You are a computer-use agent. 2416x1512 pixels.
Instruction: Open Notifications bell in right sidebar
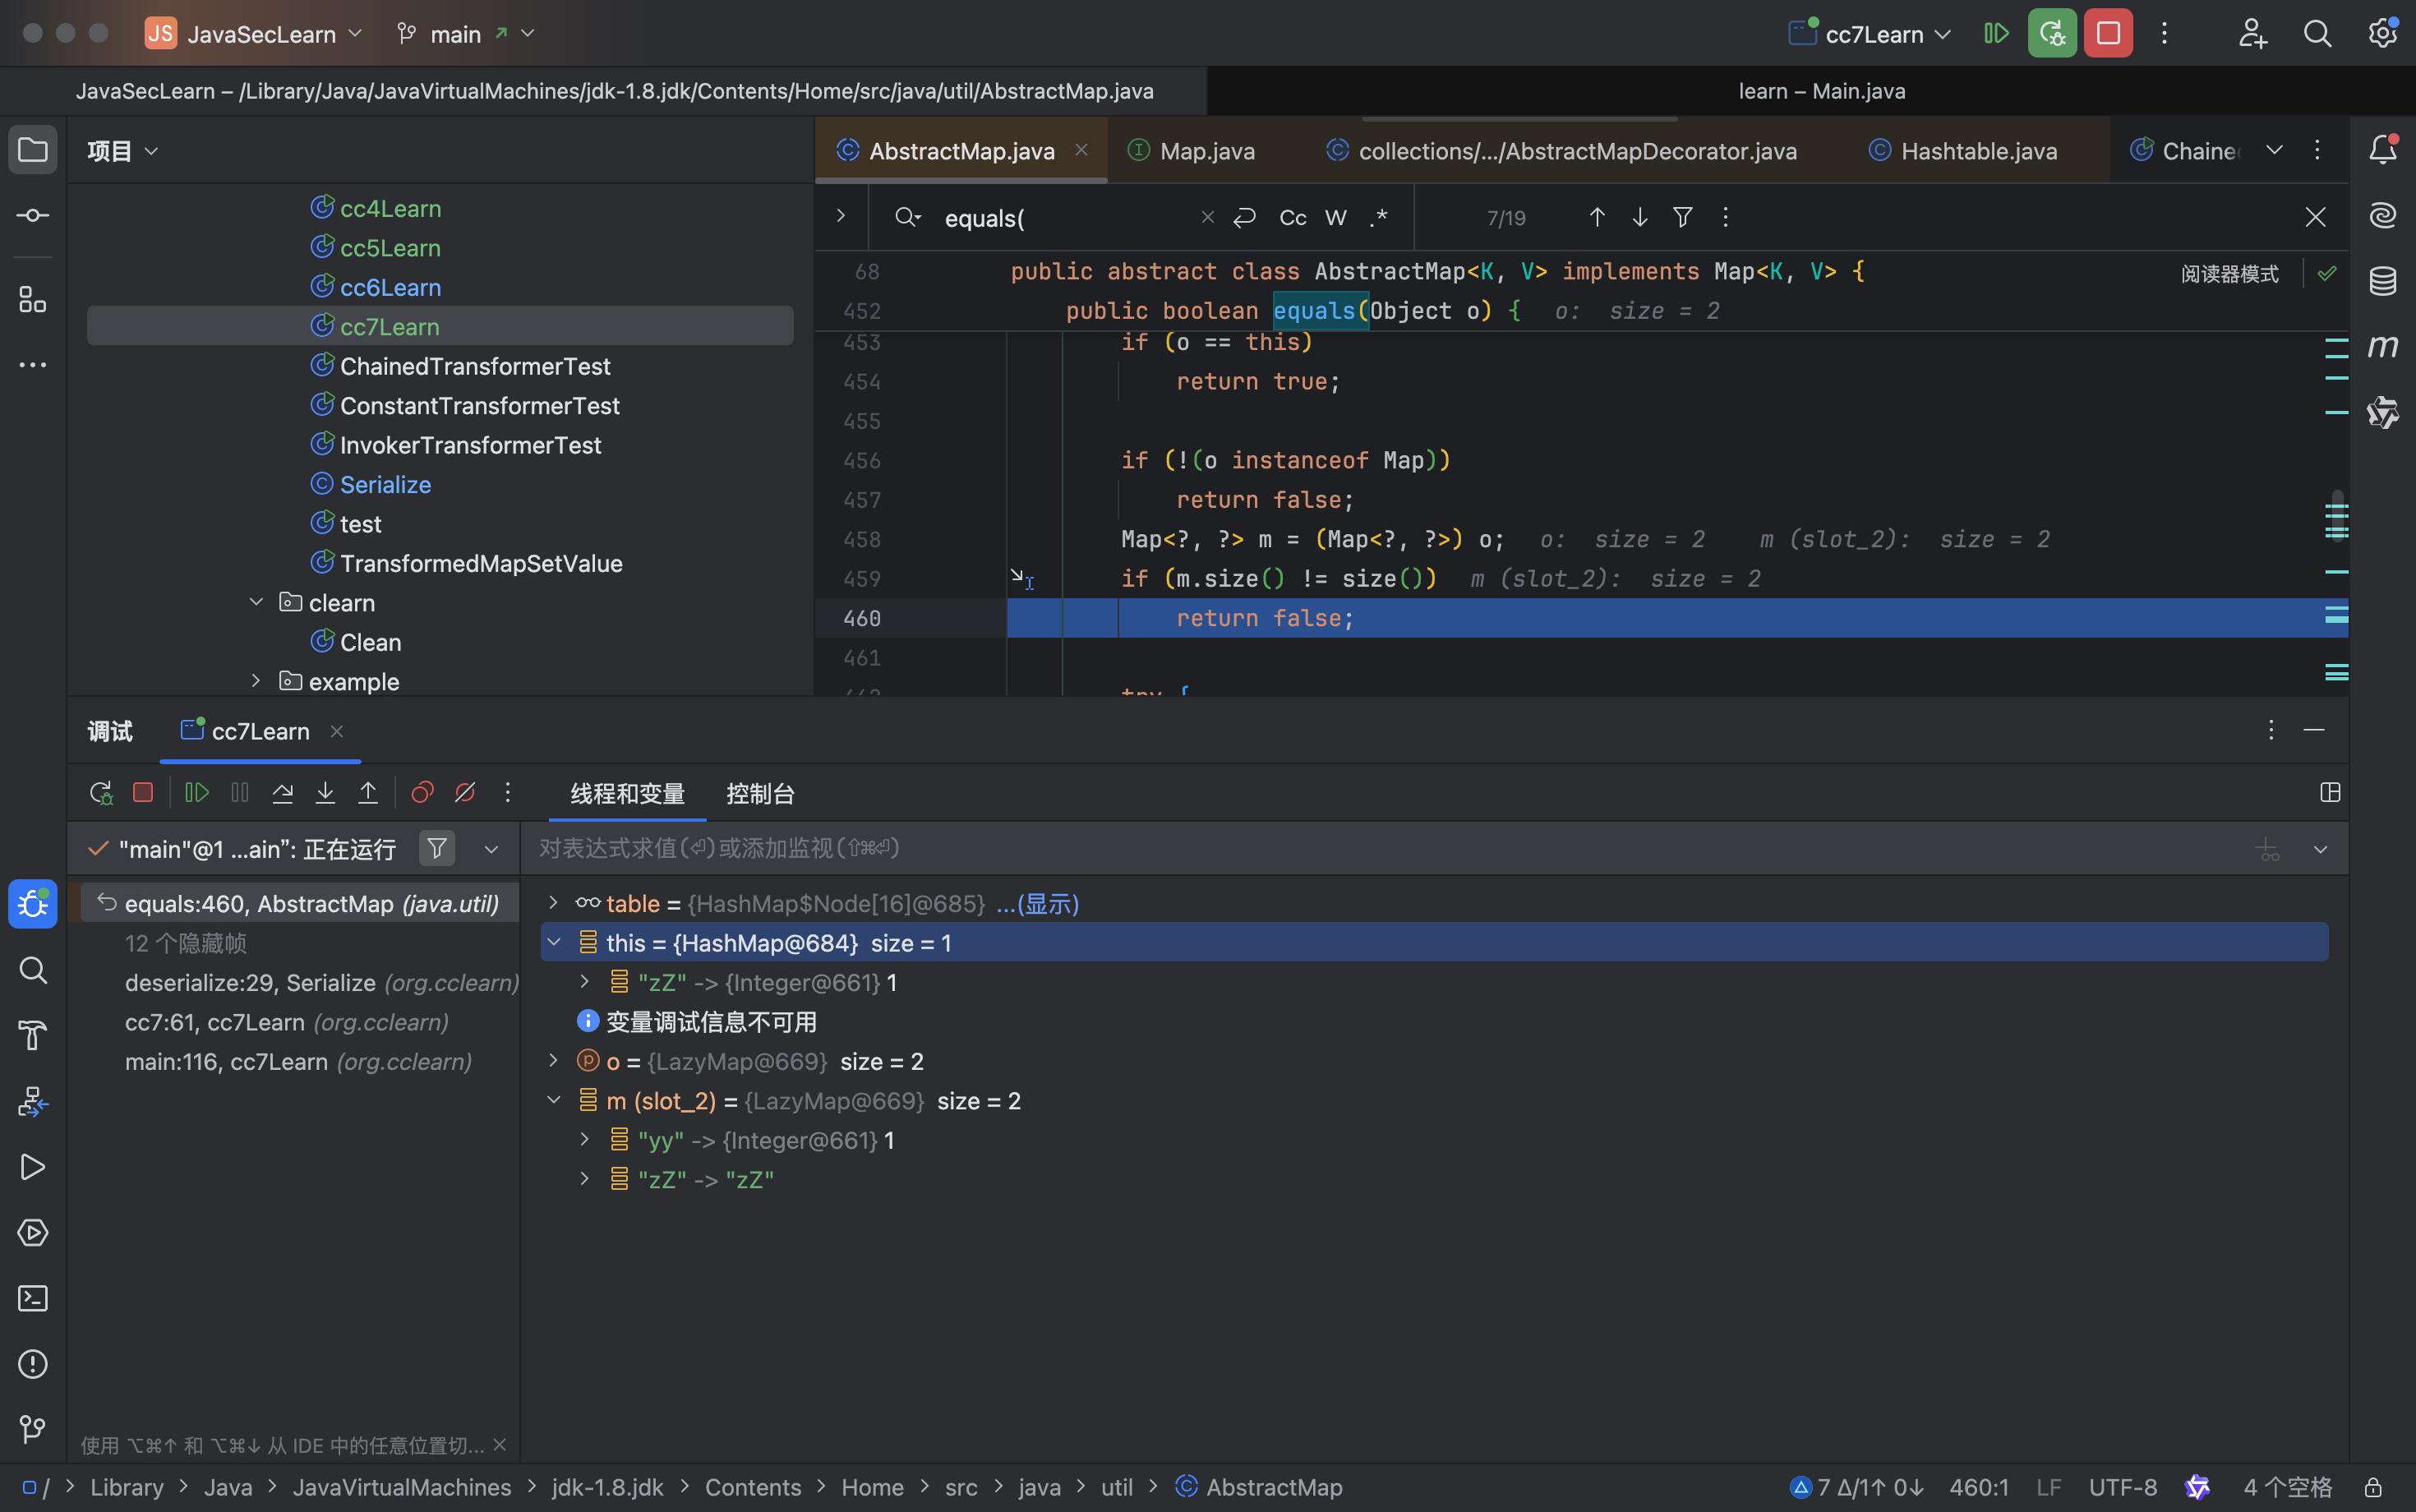tap(2382, 150)
